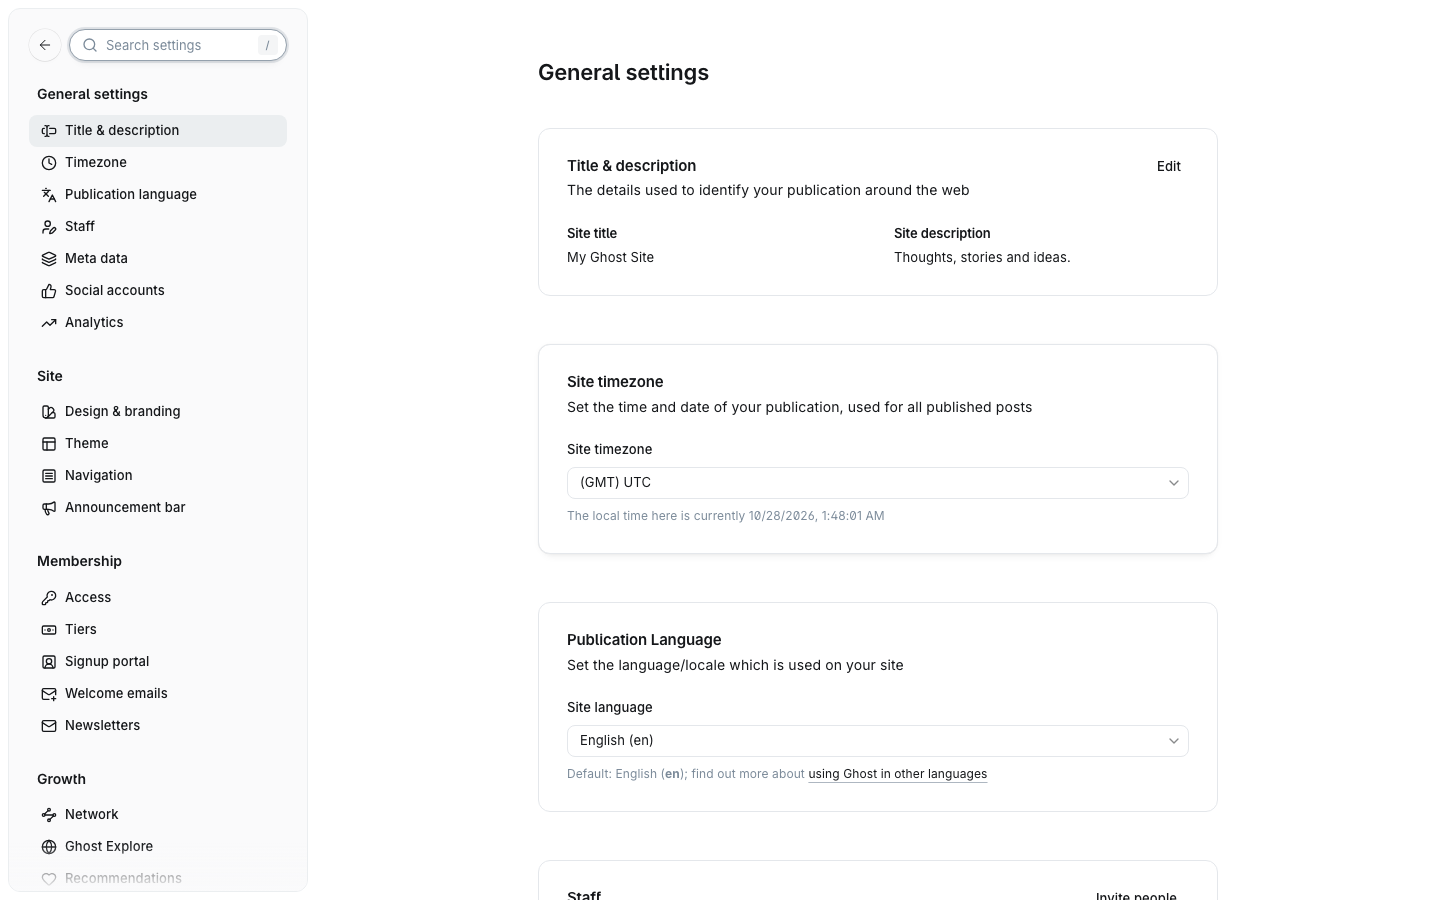Edit the Title & description section
The height and width of the screenshot is (900, 1440).
(x=1168, y=167)
